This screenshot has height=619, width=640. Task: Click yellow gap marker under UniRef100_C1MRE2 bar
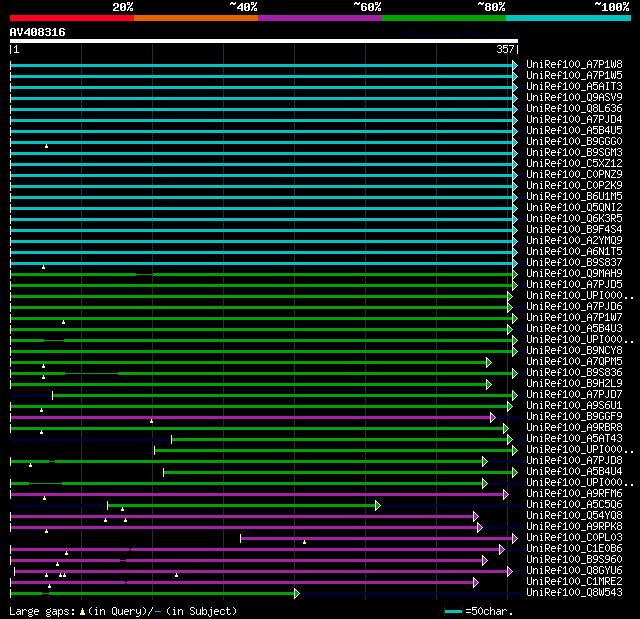pyautogui.click(x=49, y=586)
